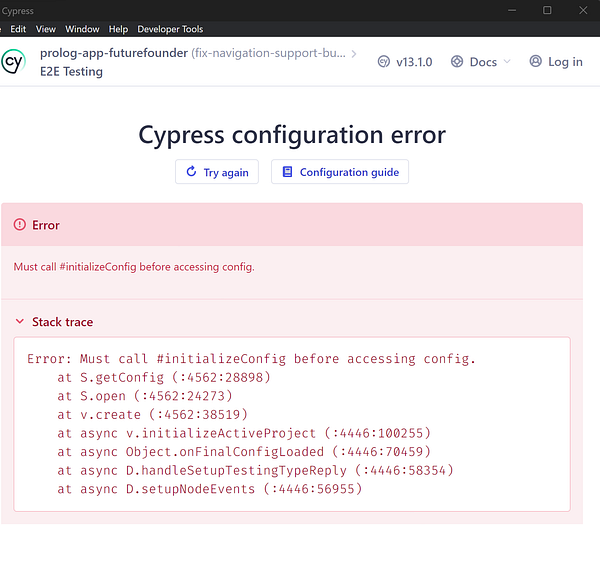Open the Edit menu
Screen dimensions: 600x575
(x=18, y=29)
